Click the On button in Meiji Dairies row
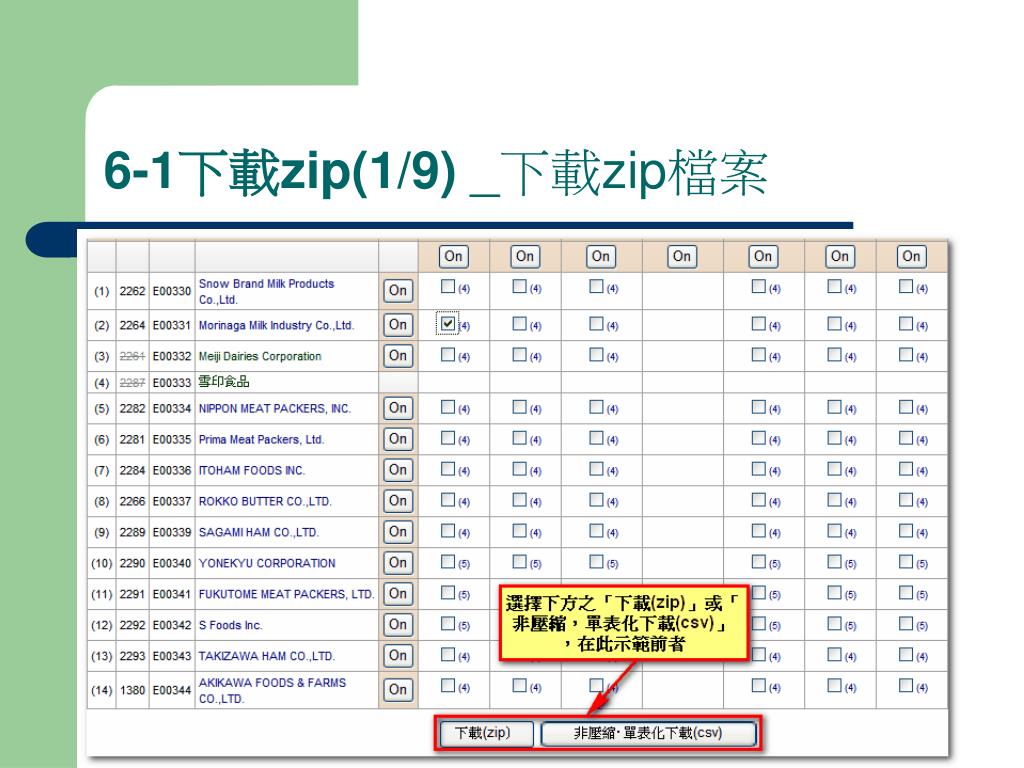The height and width of the screenshot is (768, 1024). click(x=398, y=356)
